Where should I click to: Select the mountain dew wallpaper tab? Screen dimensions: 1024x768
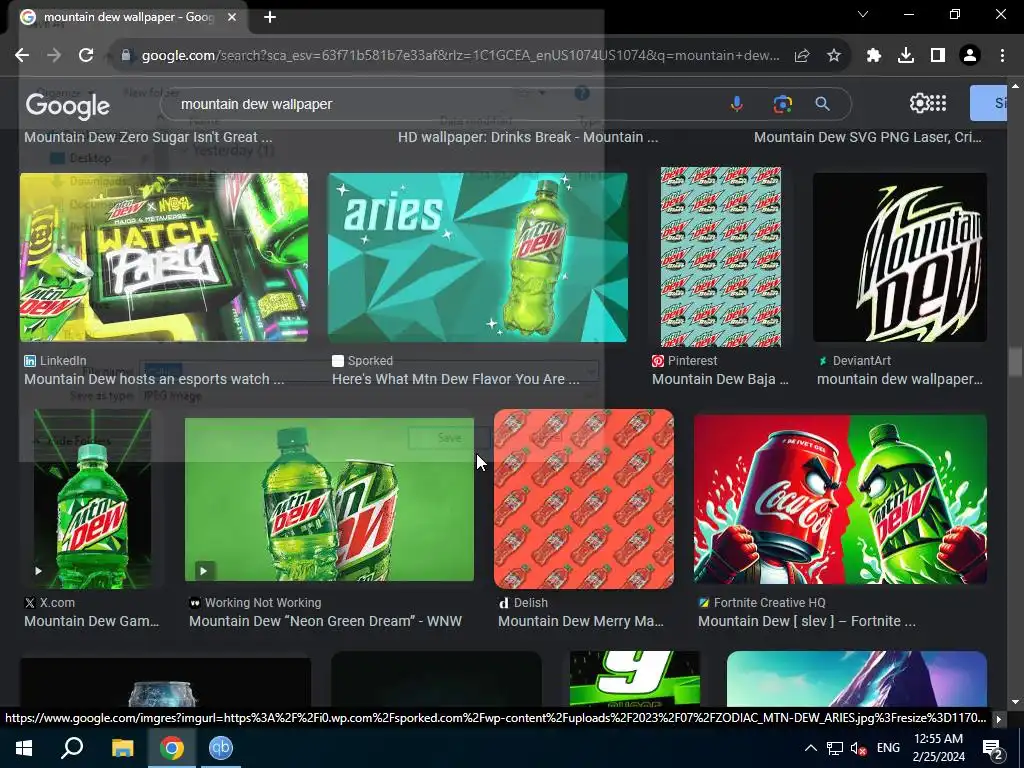127,18
